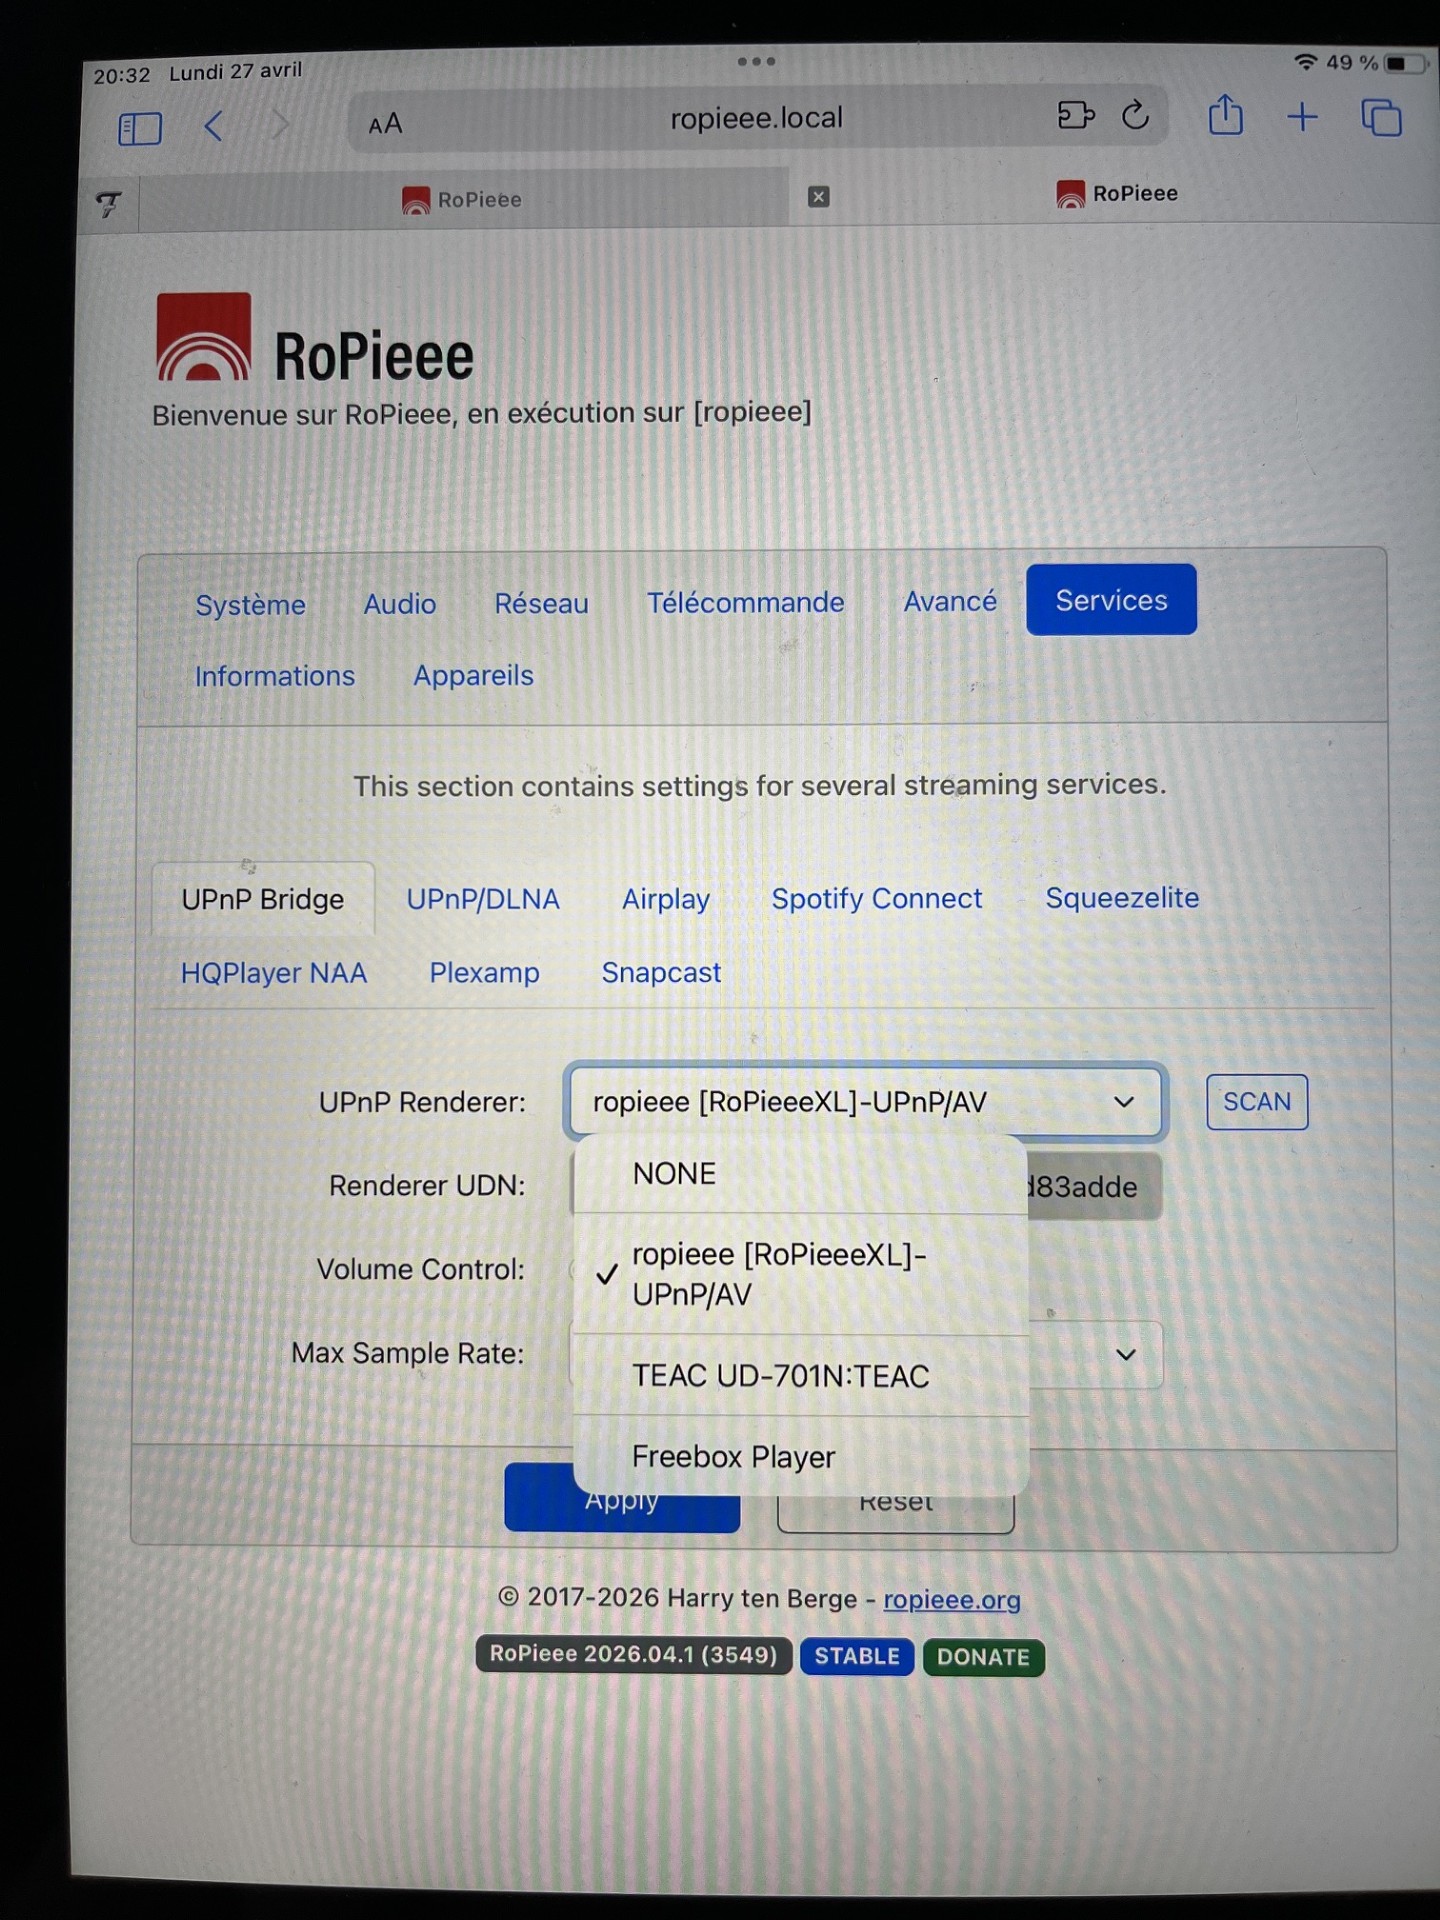Open the Airplay service tab
The image size is (1440, 1920).
[x=666, y=899]
